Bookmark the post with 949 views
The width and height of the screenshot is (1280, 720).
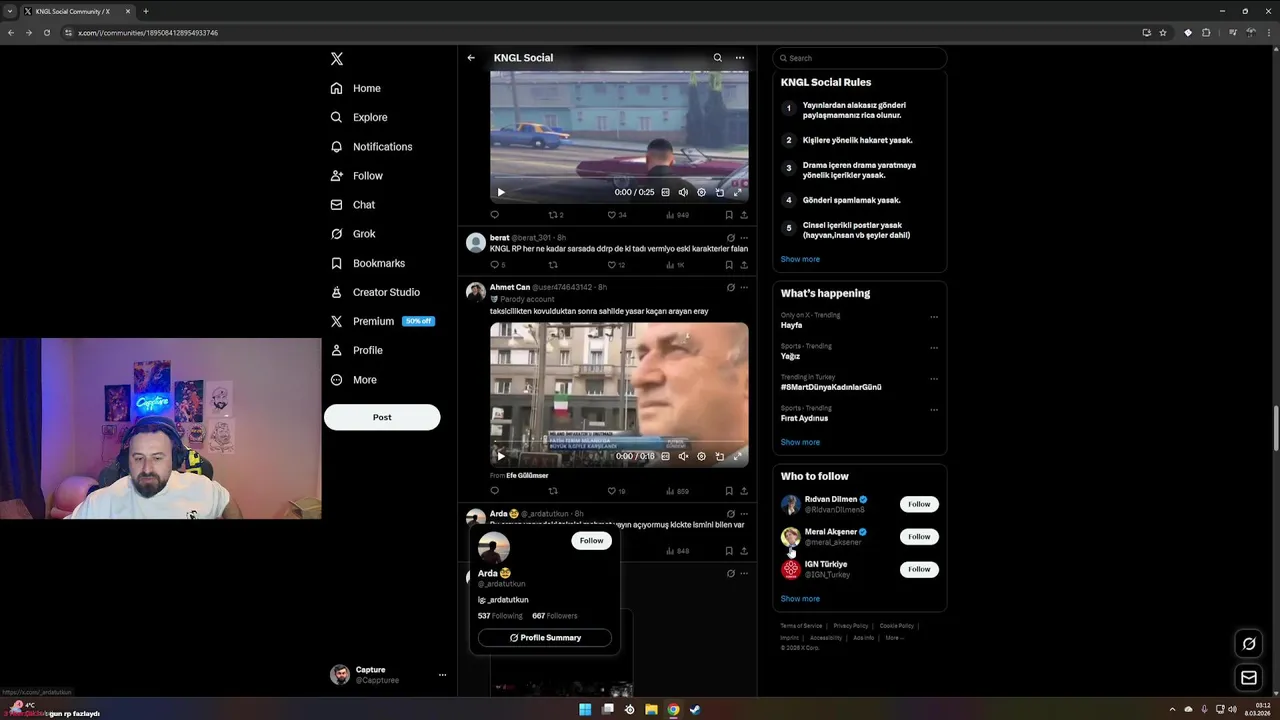coord(729,215)
